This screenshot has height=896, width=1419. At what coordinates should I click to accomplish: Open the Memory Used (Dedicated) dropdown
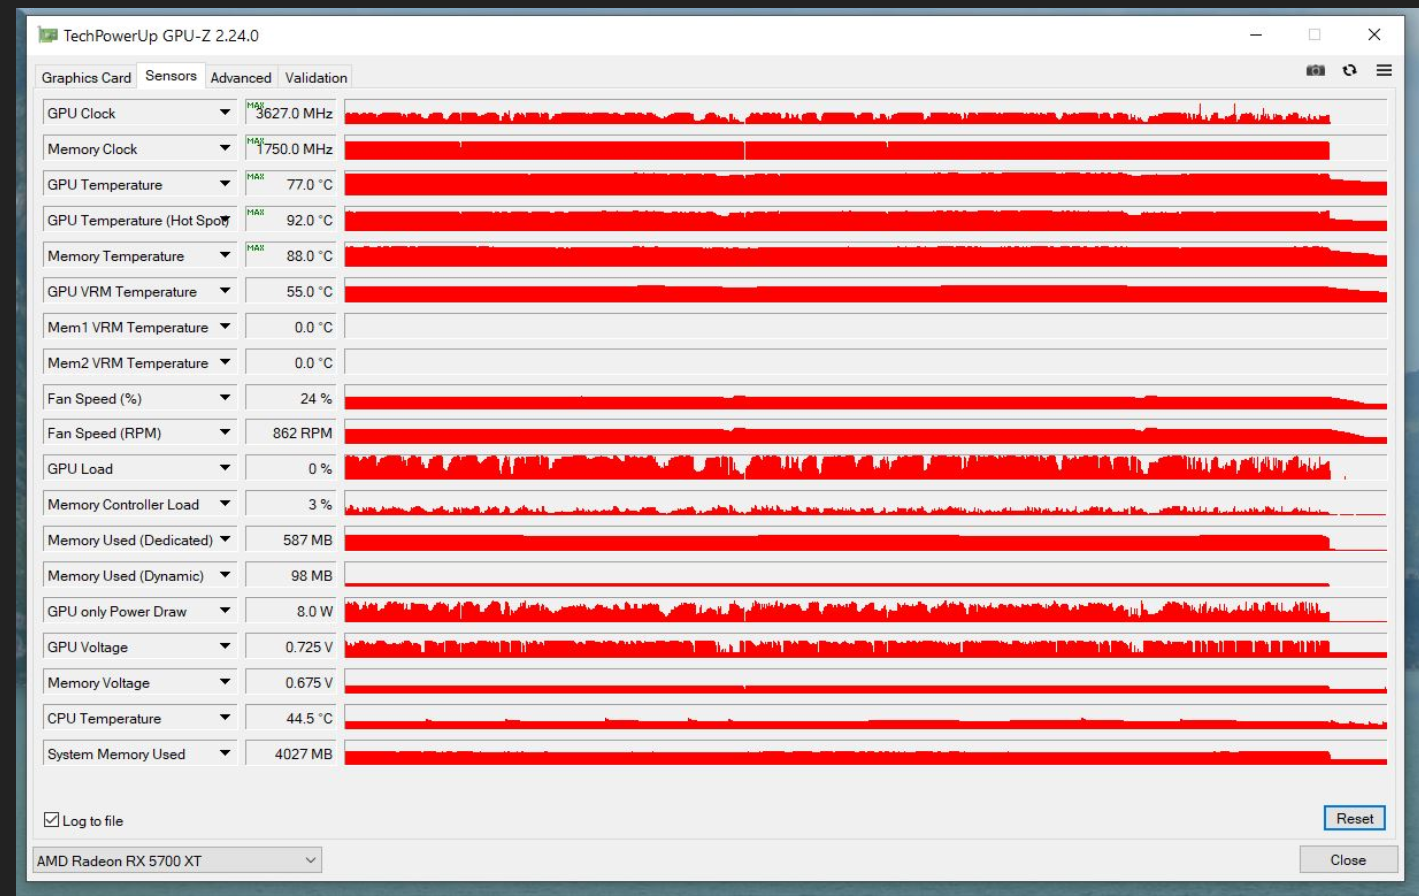click(x=225, y=540)
